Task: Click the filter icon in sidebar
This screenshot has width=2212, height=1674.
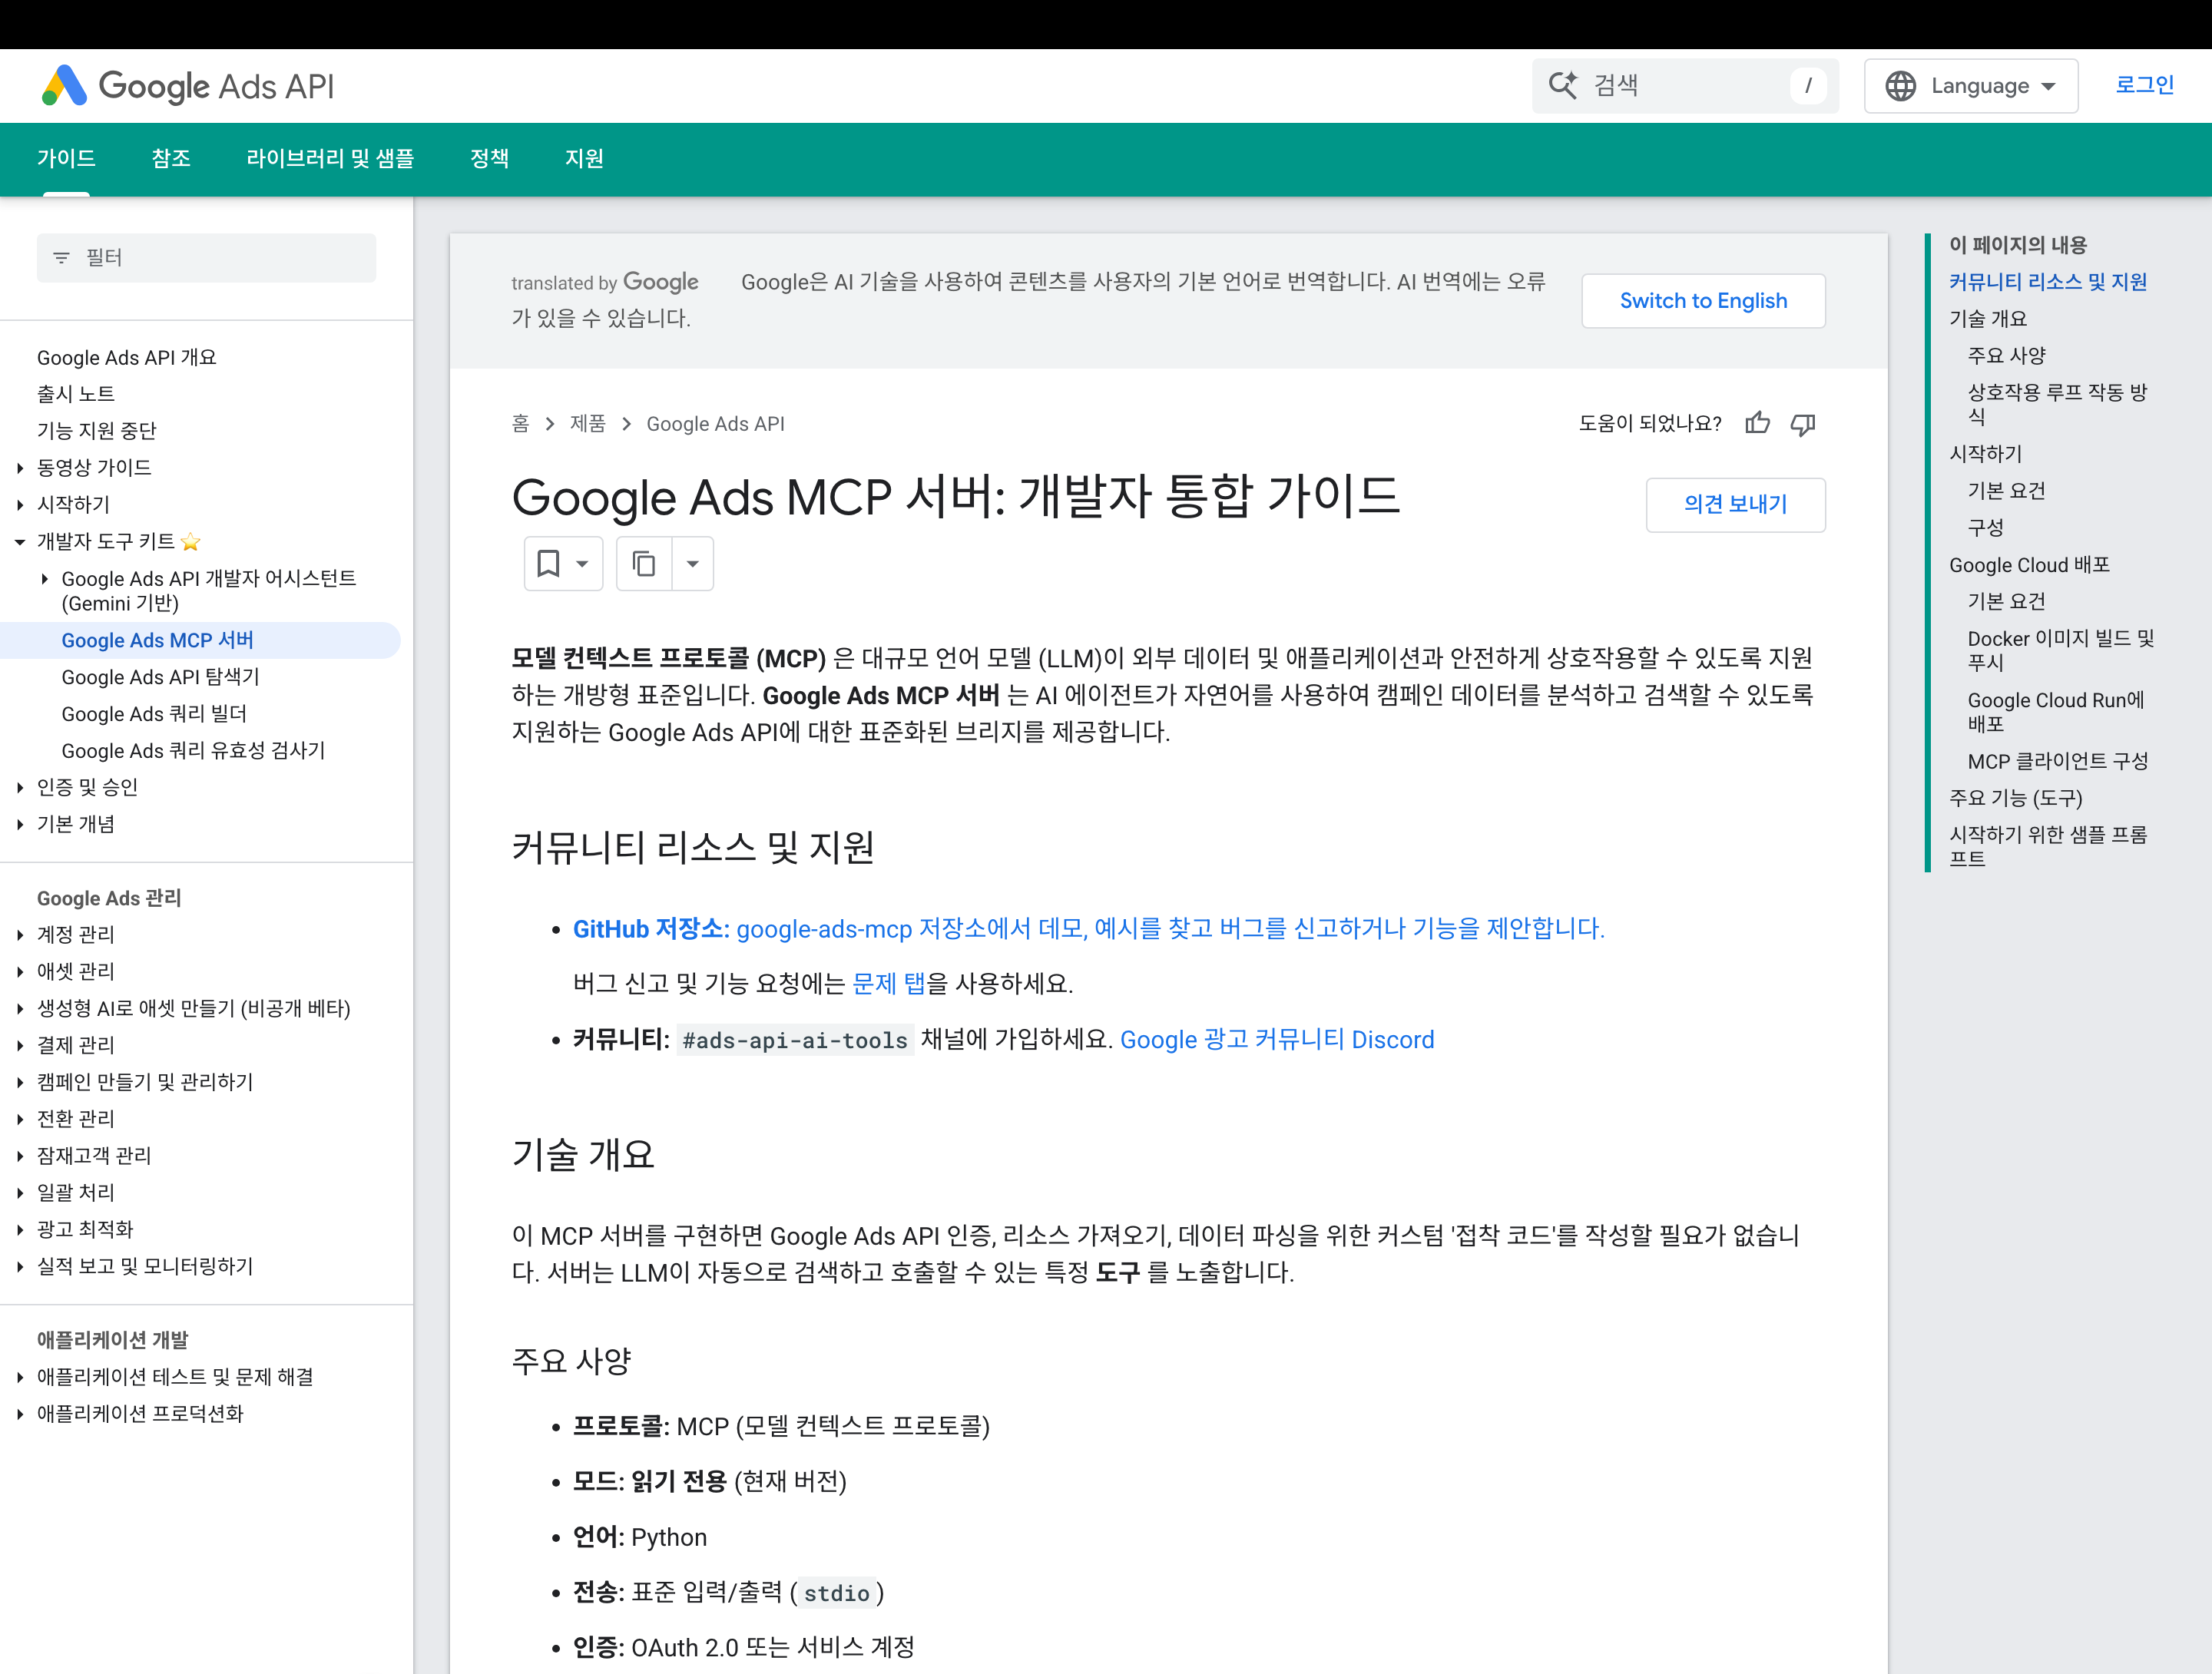Action: click(61, 258)
